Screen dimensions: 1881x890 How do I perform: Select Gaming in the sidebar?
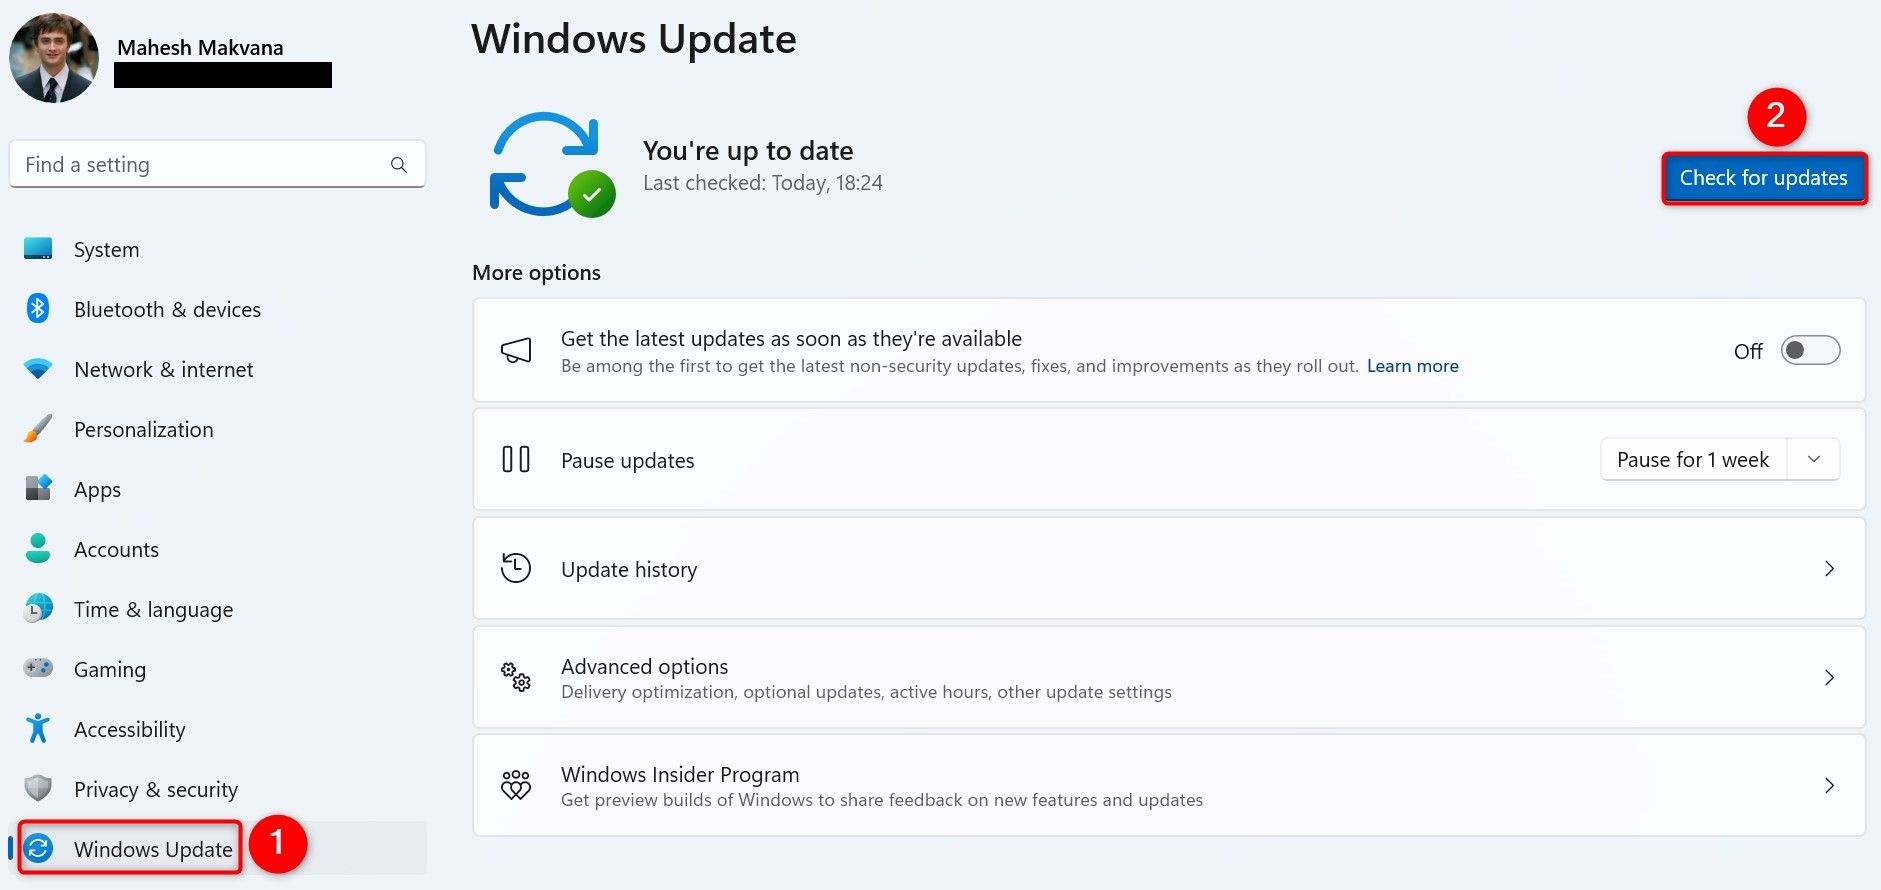coord(217,669)
